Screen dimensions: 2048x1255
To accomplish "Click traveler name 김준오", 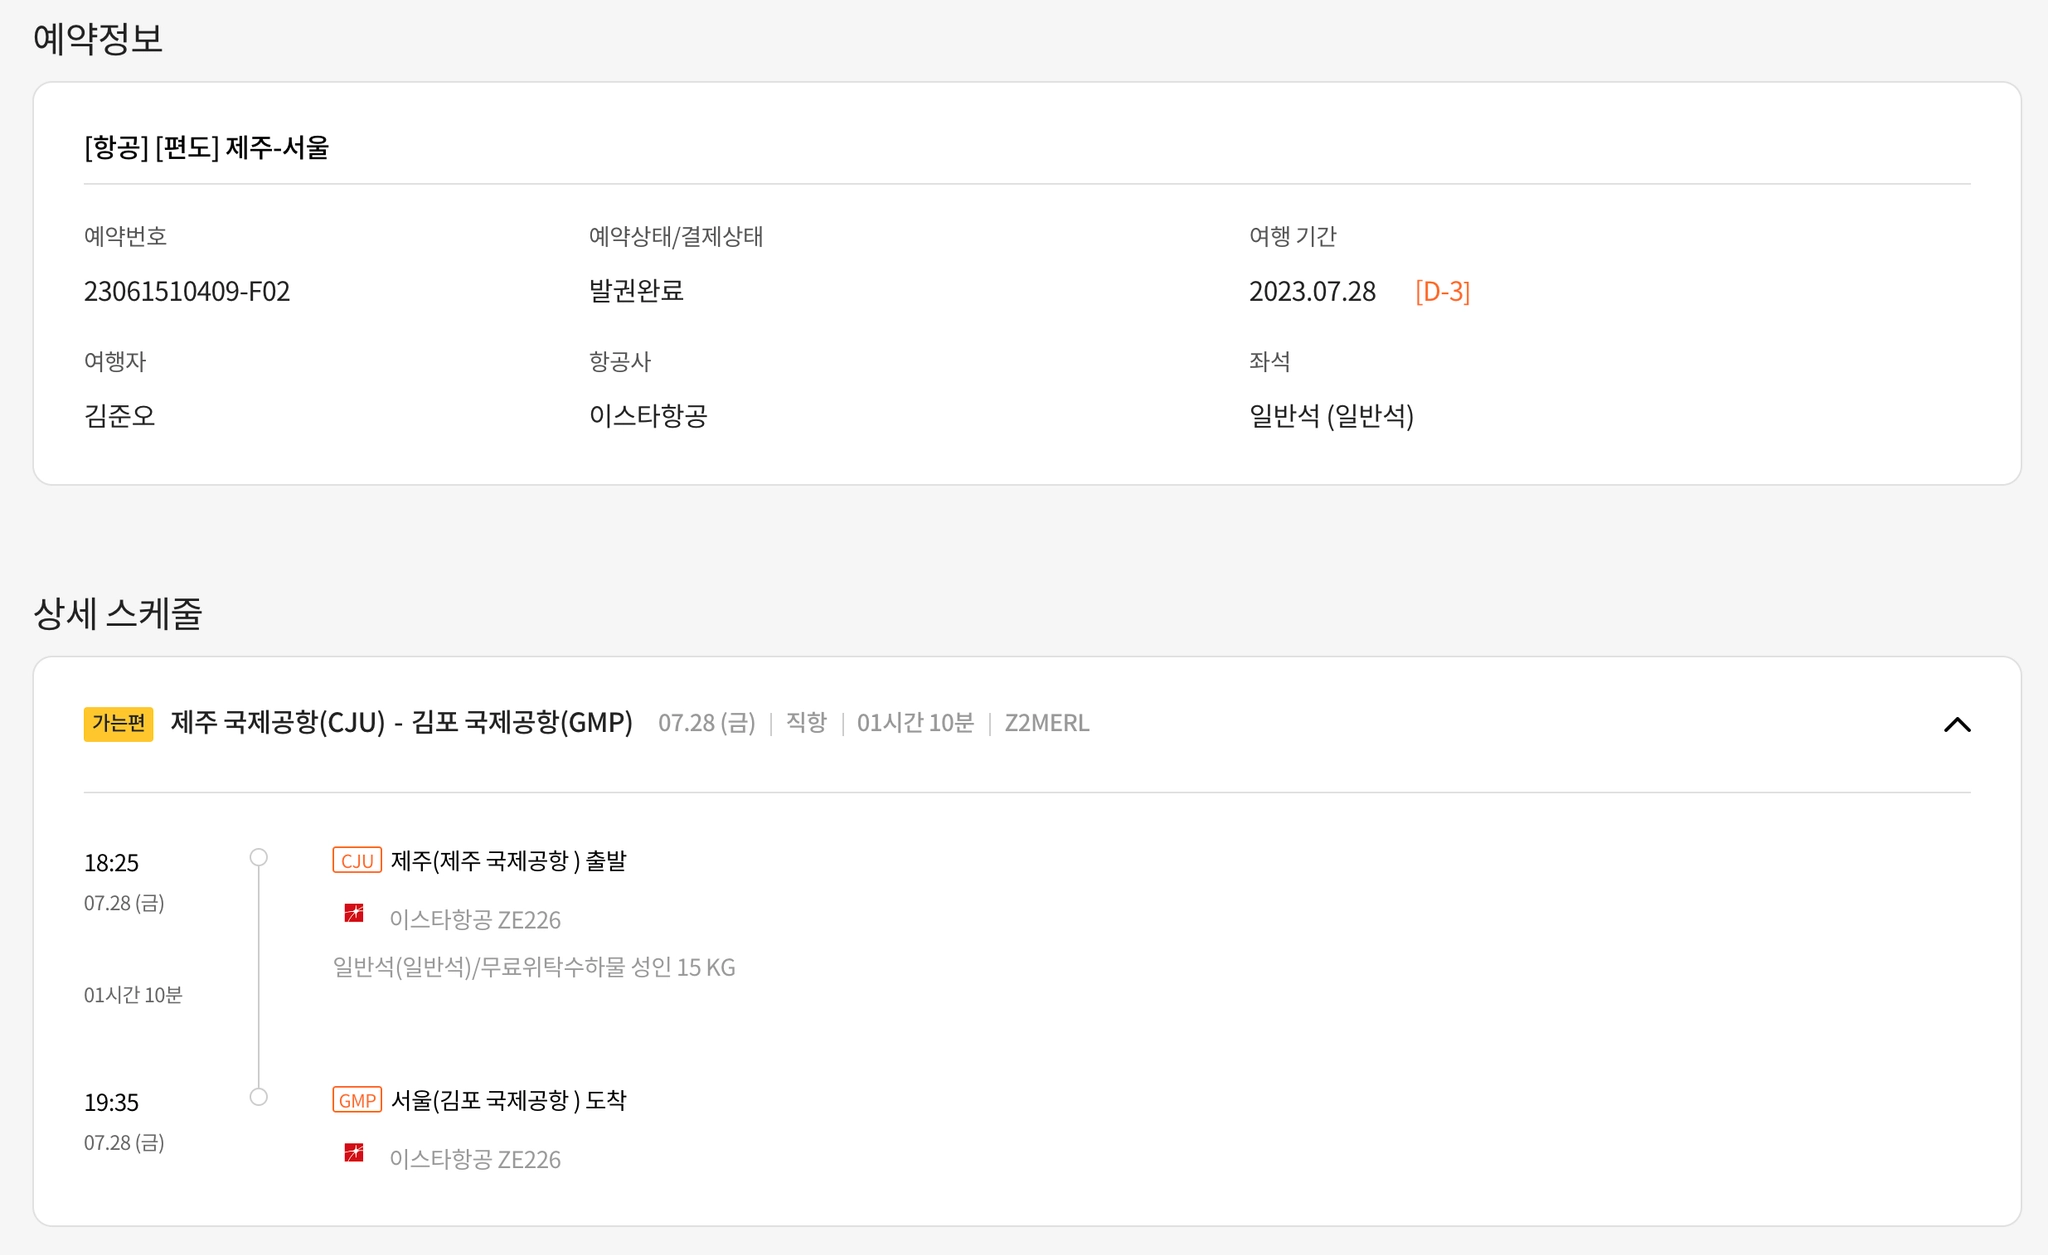I will point(120,416).
